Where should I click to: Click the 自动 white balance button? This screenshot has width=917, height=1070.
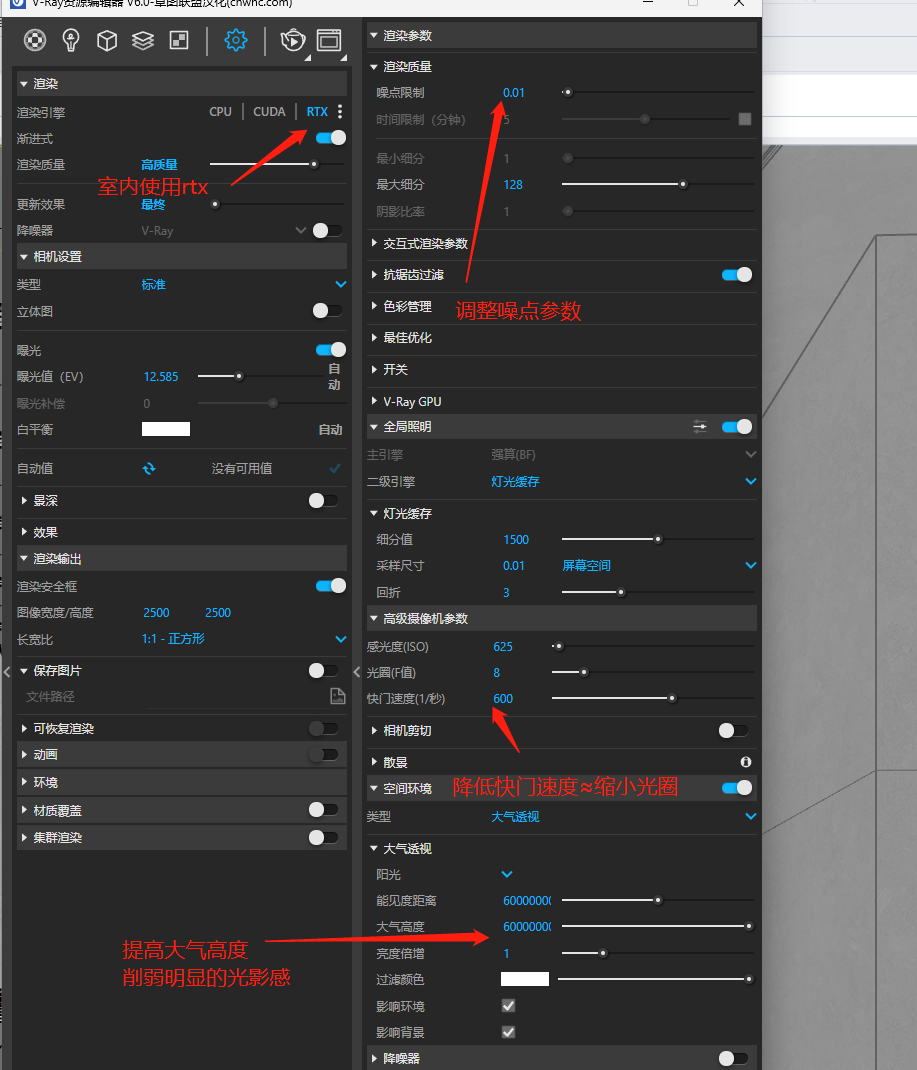click(x=330, y=430)
